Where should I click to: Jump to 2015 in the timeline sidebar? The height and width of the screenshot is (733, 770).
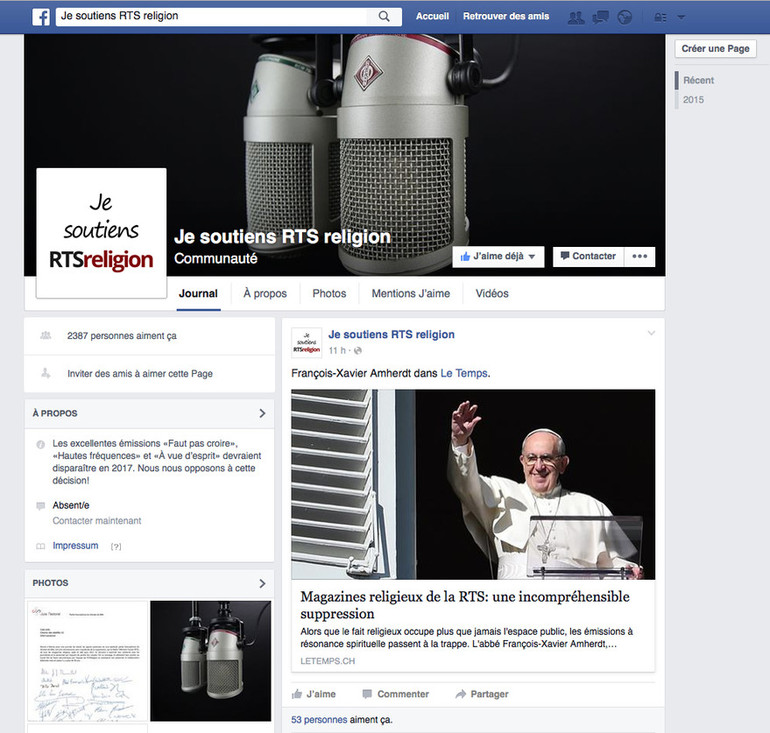click(693, 100)
